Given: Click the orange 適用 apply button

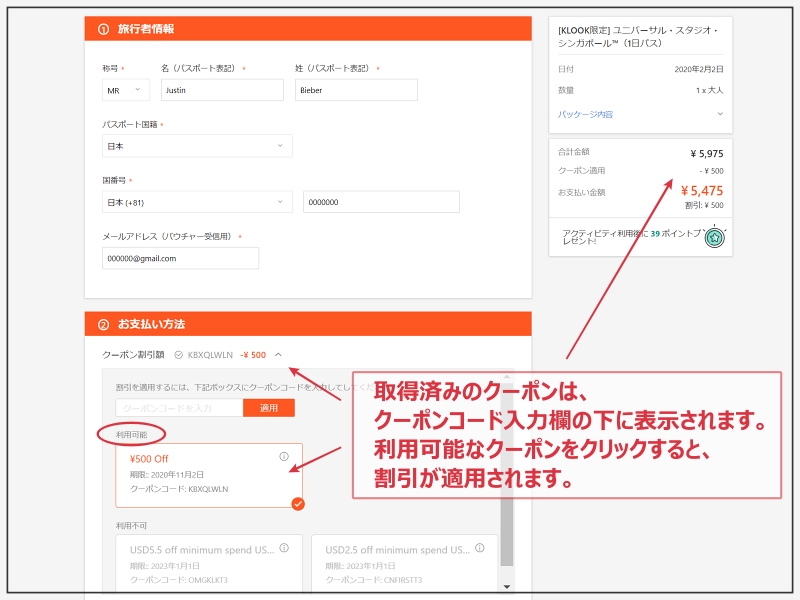Looking at the screenshot, I should (269, 408).
